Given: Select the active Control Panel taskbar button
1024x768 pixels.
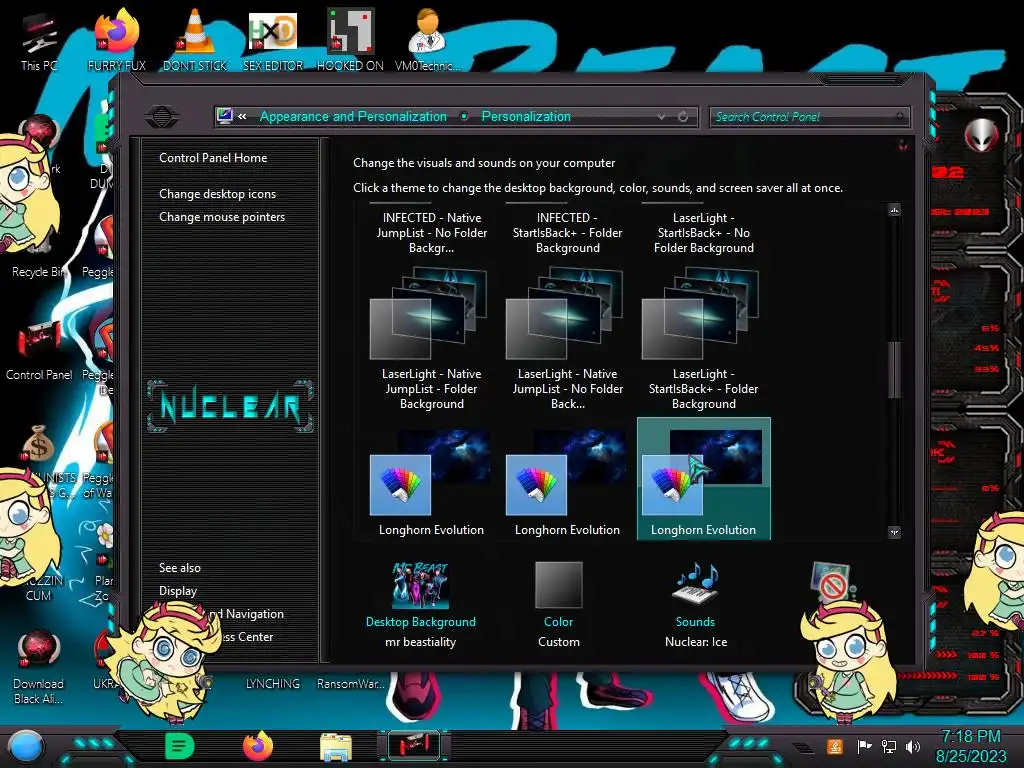Looking at the screenshot, I should tap(414, 746).
